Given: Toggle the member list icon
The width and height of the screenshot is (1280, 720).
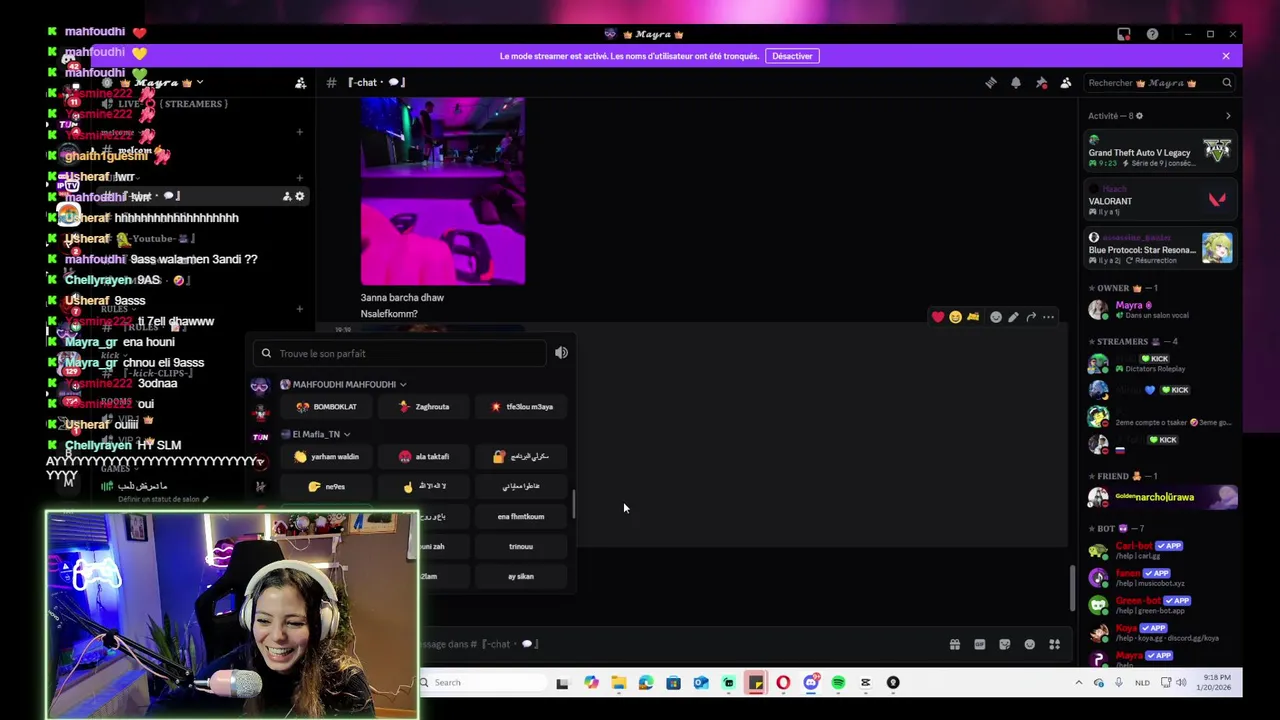Looking at the screenshot, I should [1066, 83].
